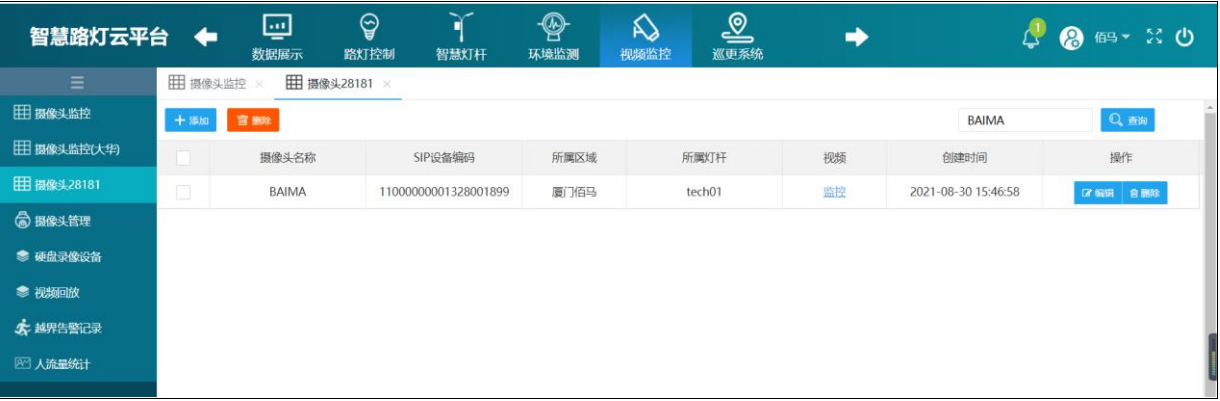
Task: Open the 环境监测 environment monitoring module
Action: (x=553, y=36)
